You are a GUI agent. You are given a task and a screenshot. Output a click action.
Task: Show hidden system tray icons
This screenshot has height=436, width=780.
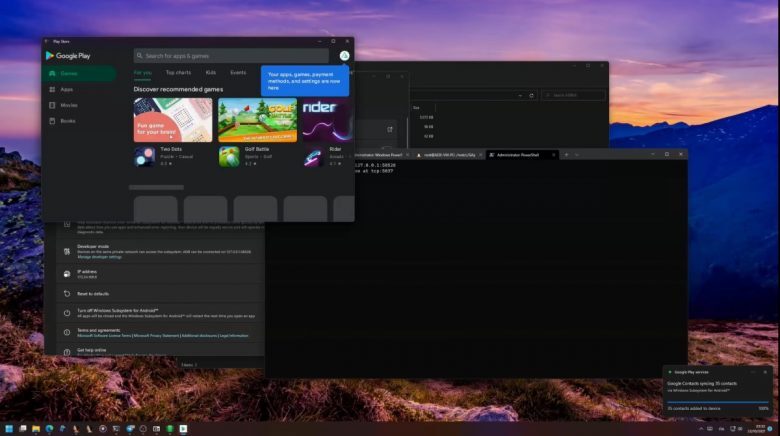[701, 429]
